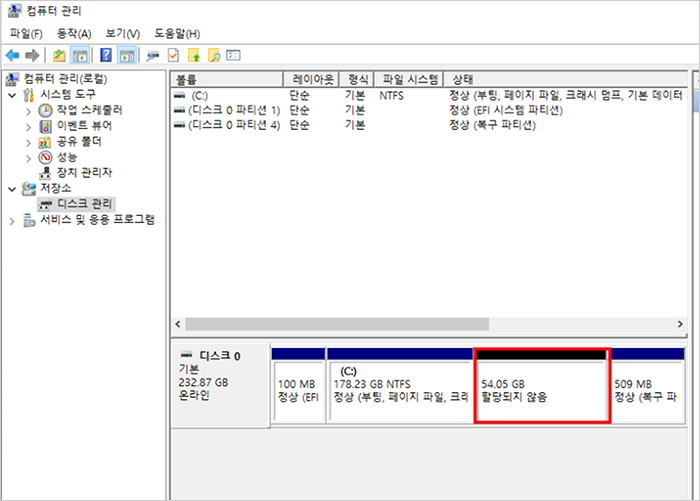Sort by the 파일 시스템 column header
The image size is (700, 501).
pyautogui.click(x=408, y=79)
